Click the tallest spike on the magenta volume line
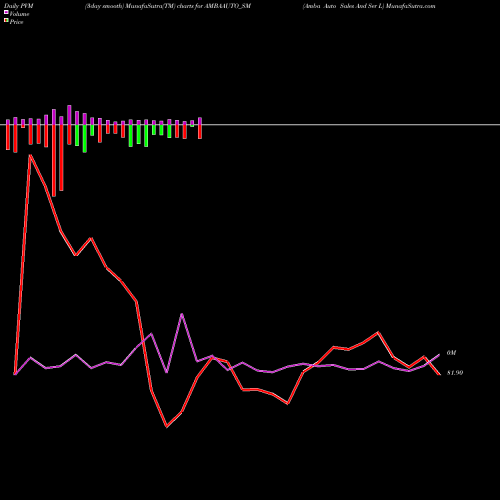This screenshot has width=500, height=500. (x=182, y=314)
